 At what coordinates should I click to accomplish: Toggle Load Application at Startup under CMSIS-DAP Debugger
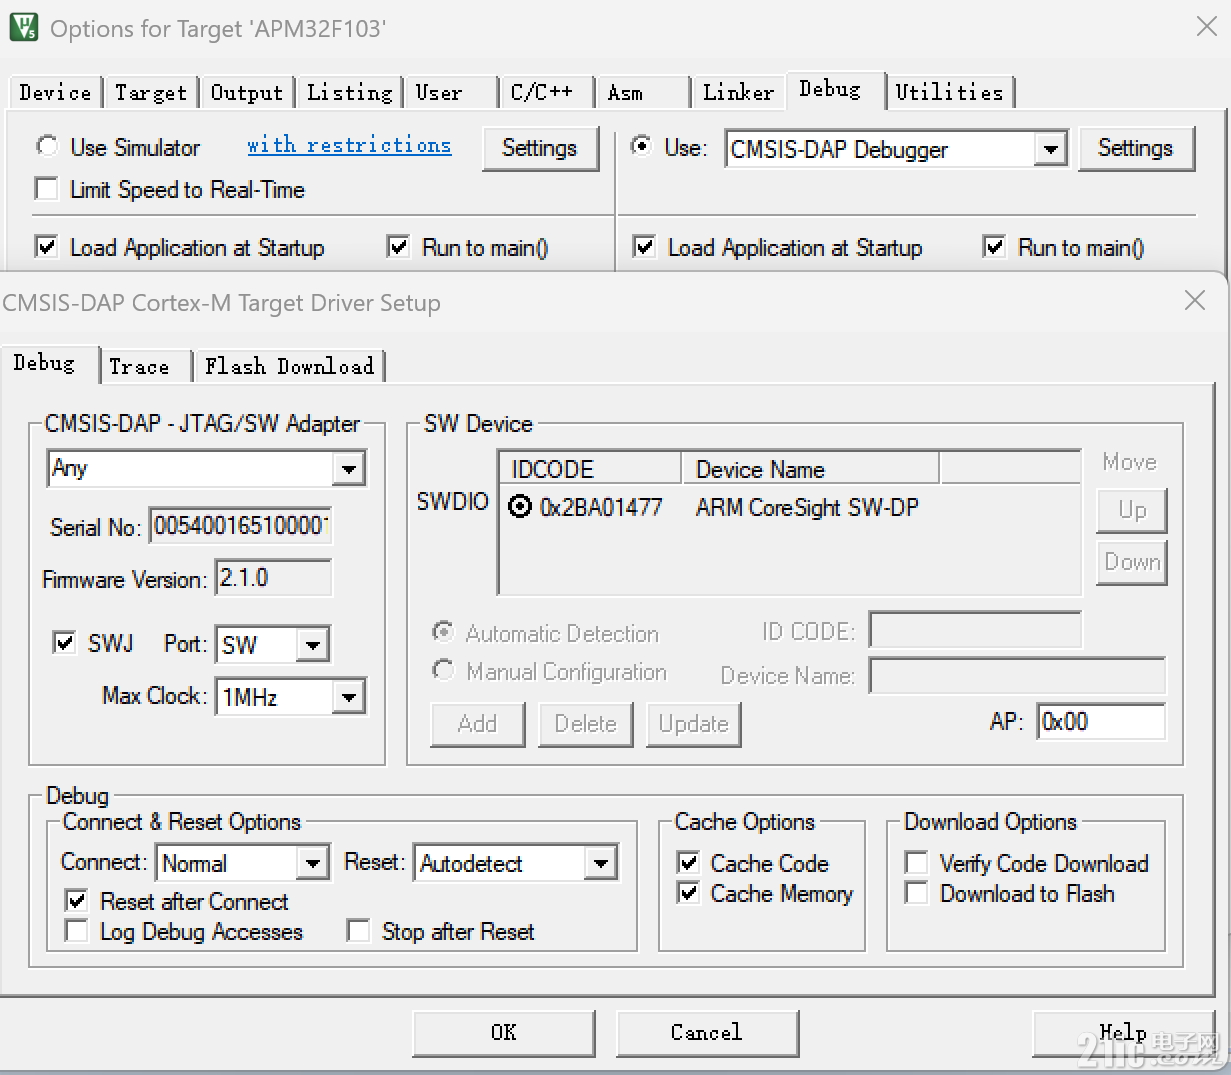(x=644, y=247)
